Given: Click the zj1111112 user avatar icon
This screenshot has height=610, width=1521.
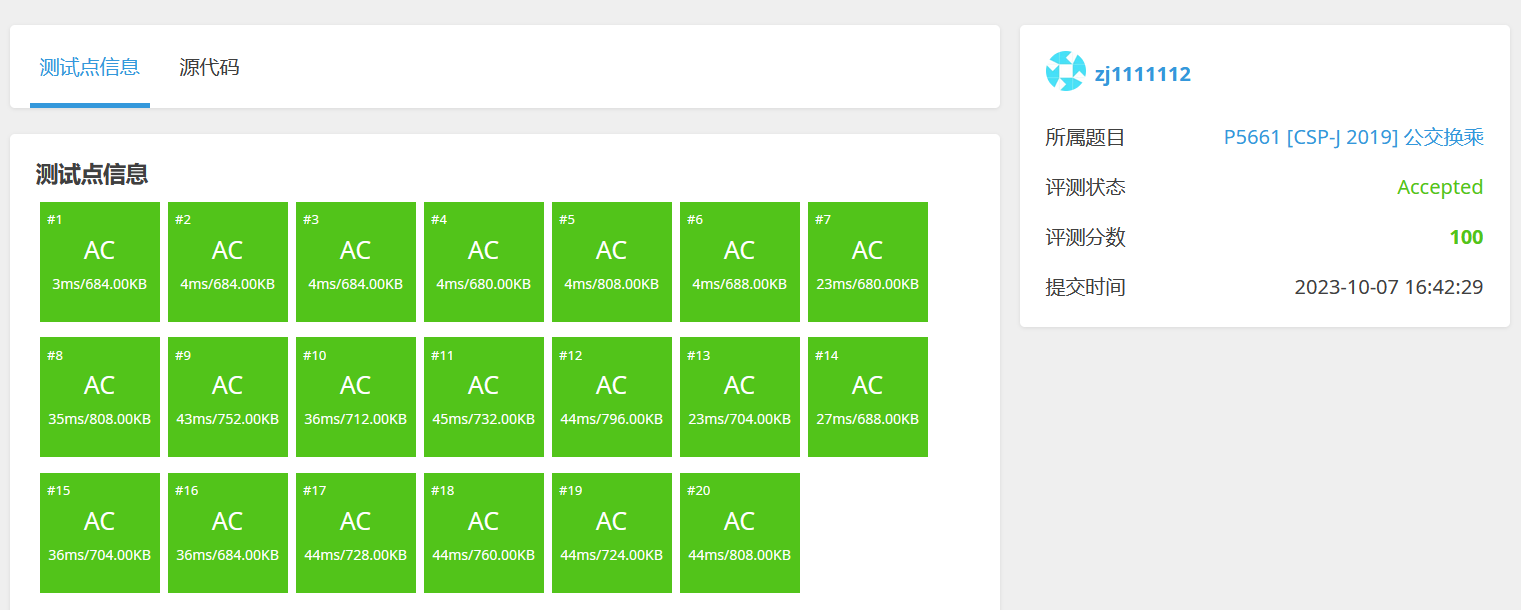Looking at the screenshot, I should click(1065, 72).
